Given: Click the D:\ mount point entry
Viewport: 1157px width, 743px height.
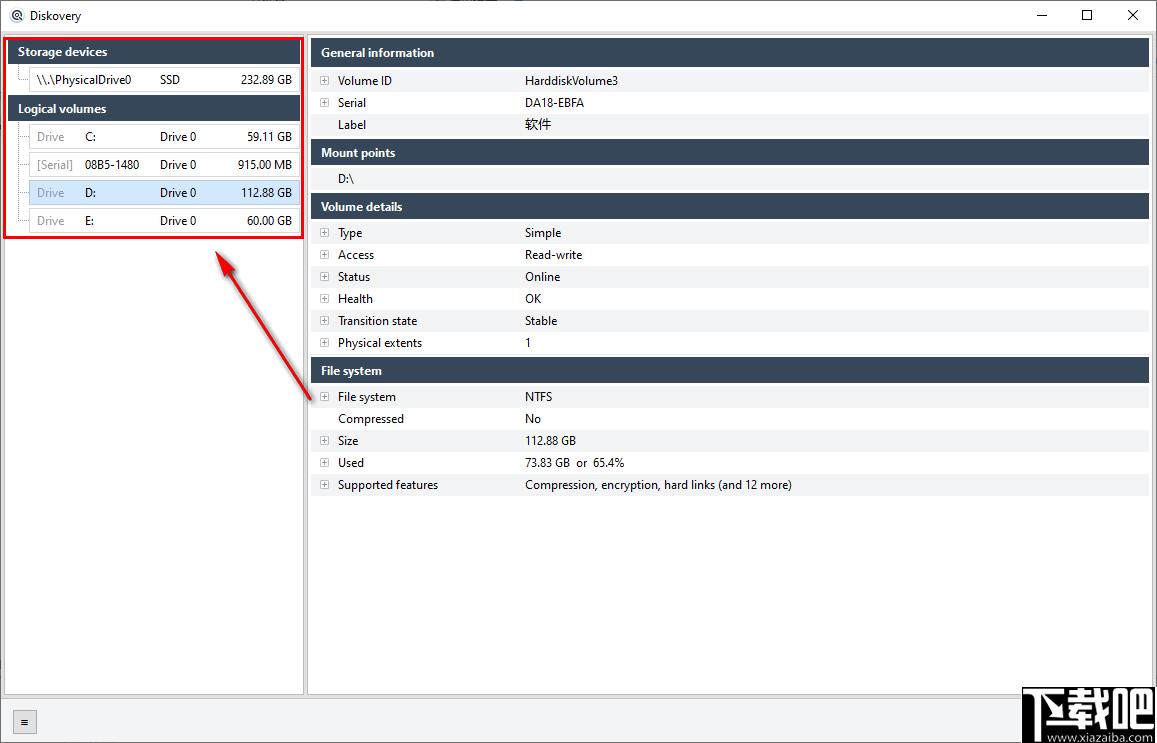Looking at the screenshot, I should (x=348, y=179).
